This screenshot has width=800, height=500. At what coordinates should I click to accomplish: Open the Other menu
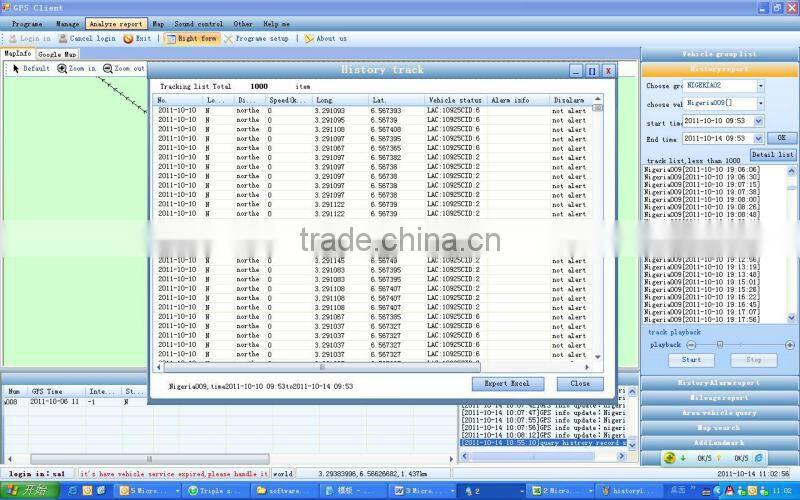(x=243, y=24)
